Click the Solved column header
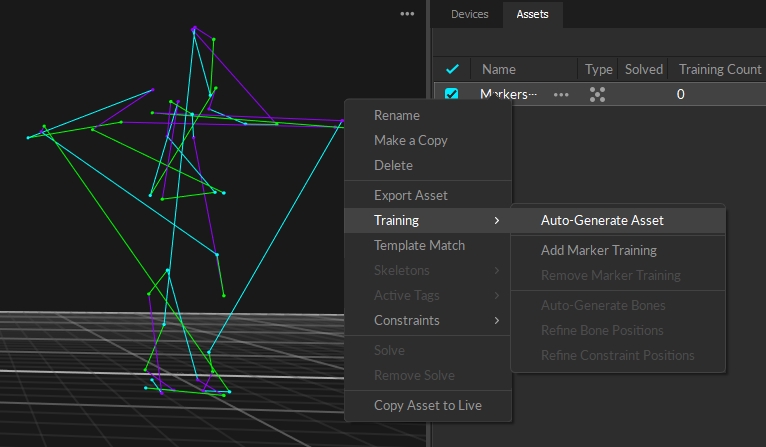Screen dimensions: 766x447 (643, 69)
